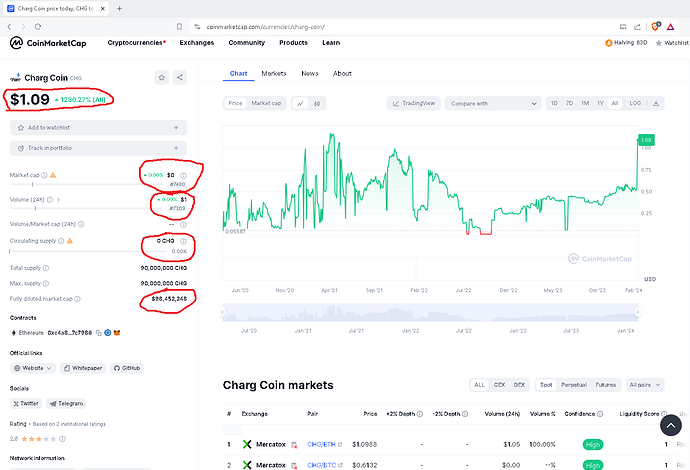Expand Volume (24h) chevron arrow
Viewport: 690px width, 470px height.
coord(58,200)
